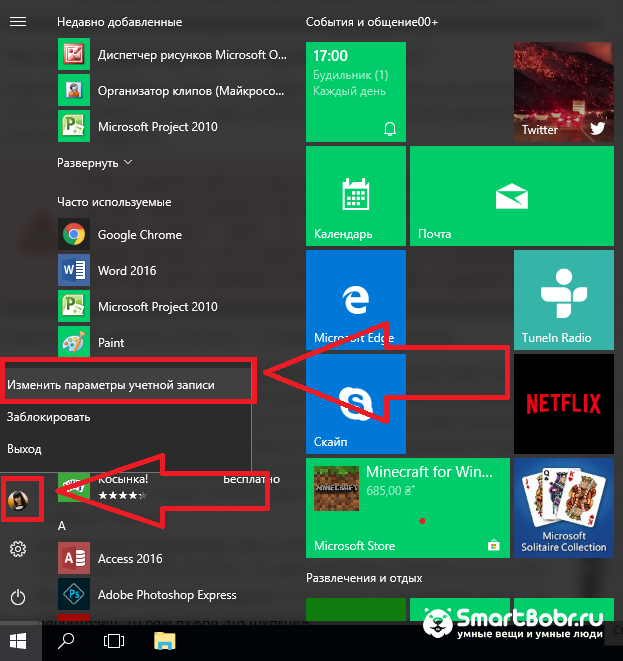Click the Paint label text

(111, 342)
